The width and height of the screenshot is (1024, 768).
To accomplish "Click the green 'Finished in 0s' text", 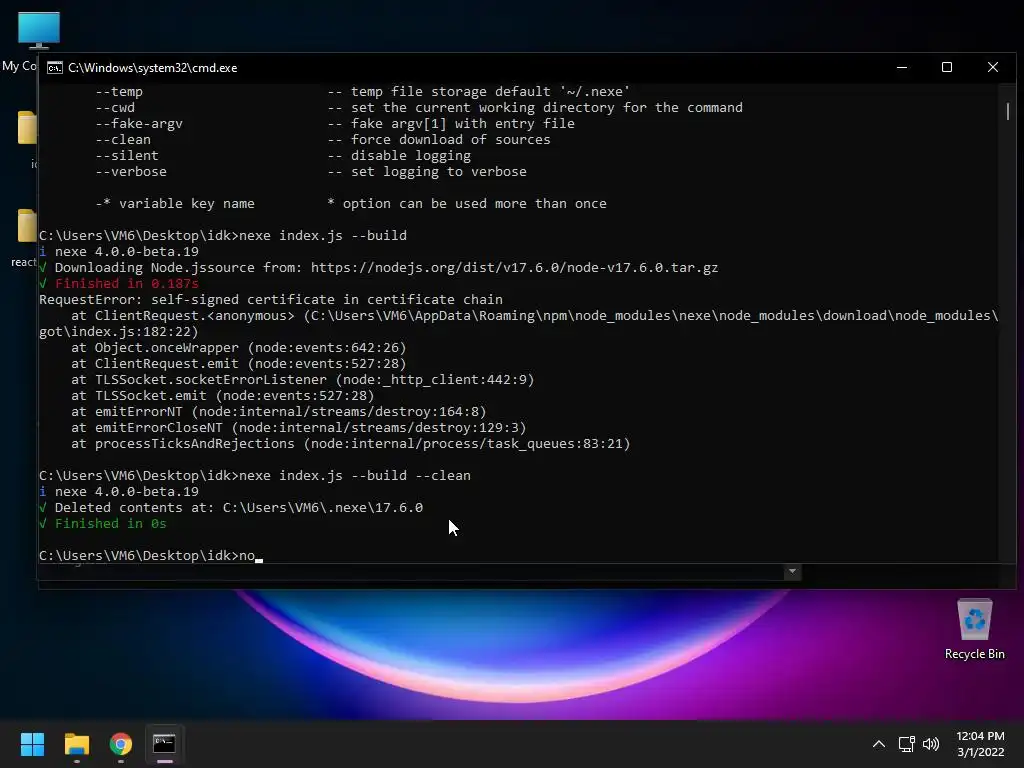I will (x=110, y=524).
